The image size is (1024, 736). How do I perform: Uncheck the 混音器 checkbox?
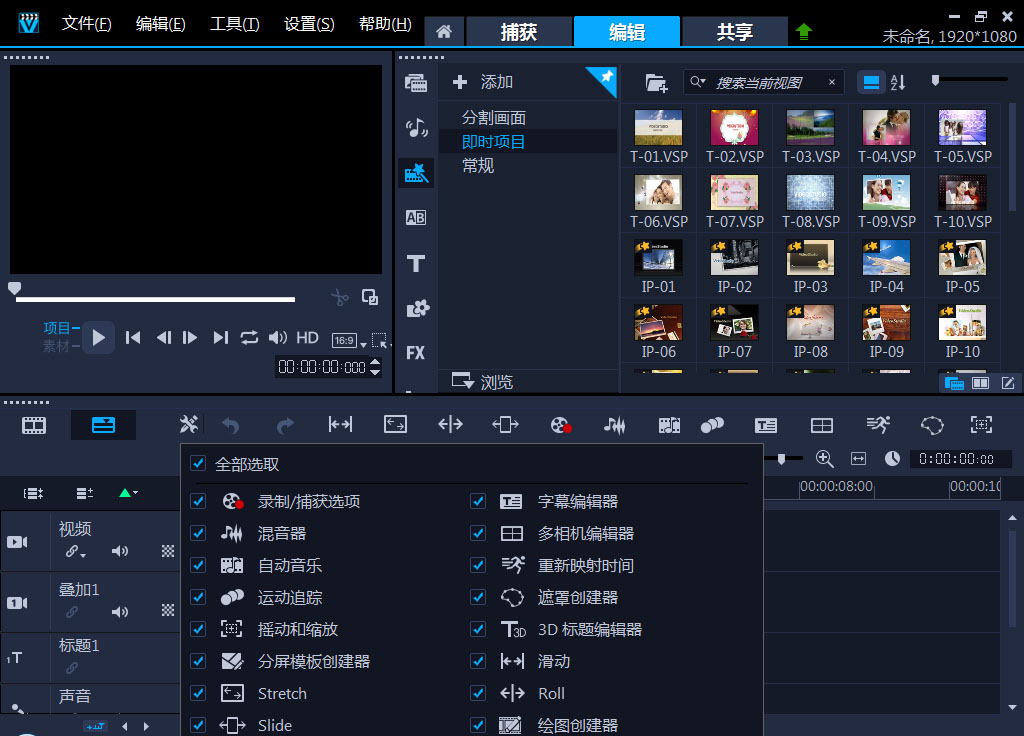(198, 533)
